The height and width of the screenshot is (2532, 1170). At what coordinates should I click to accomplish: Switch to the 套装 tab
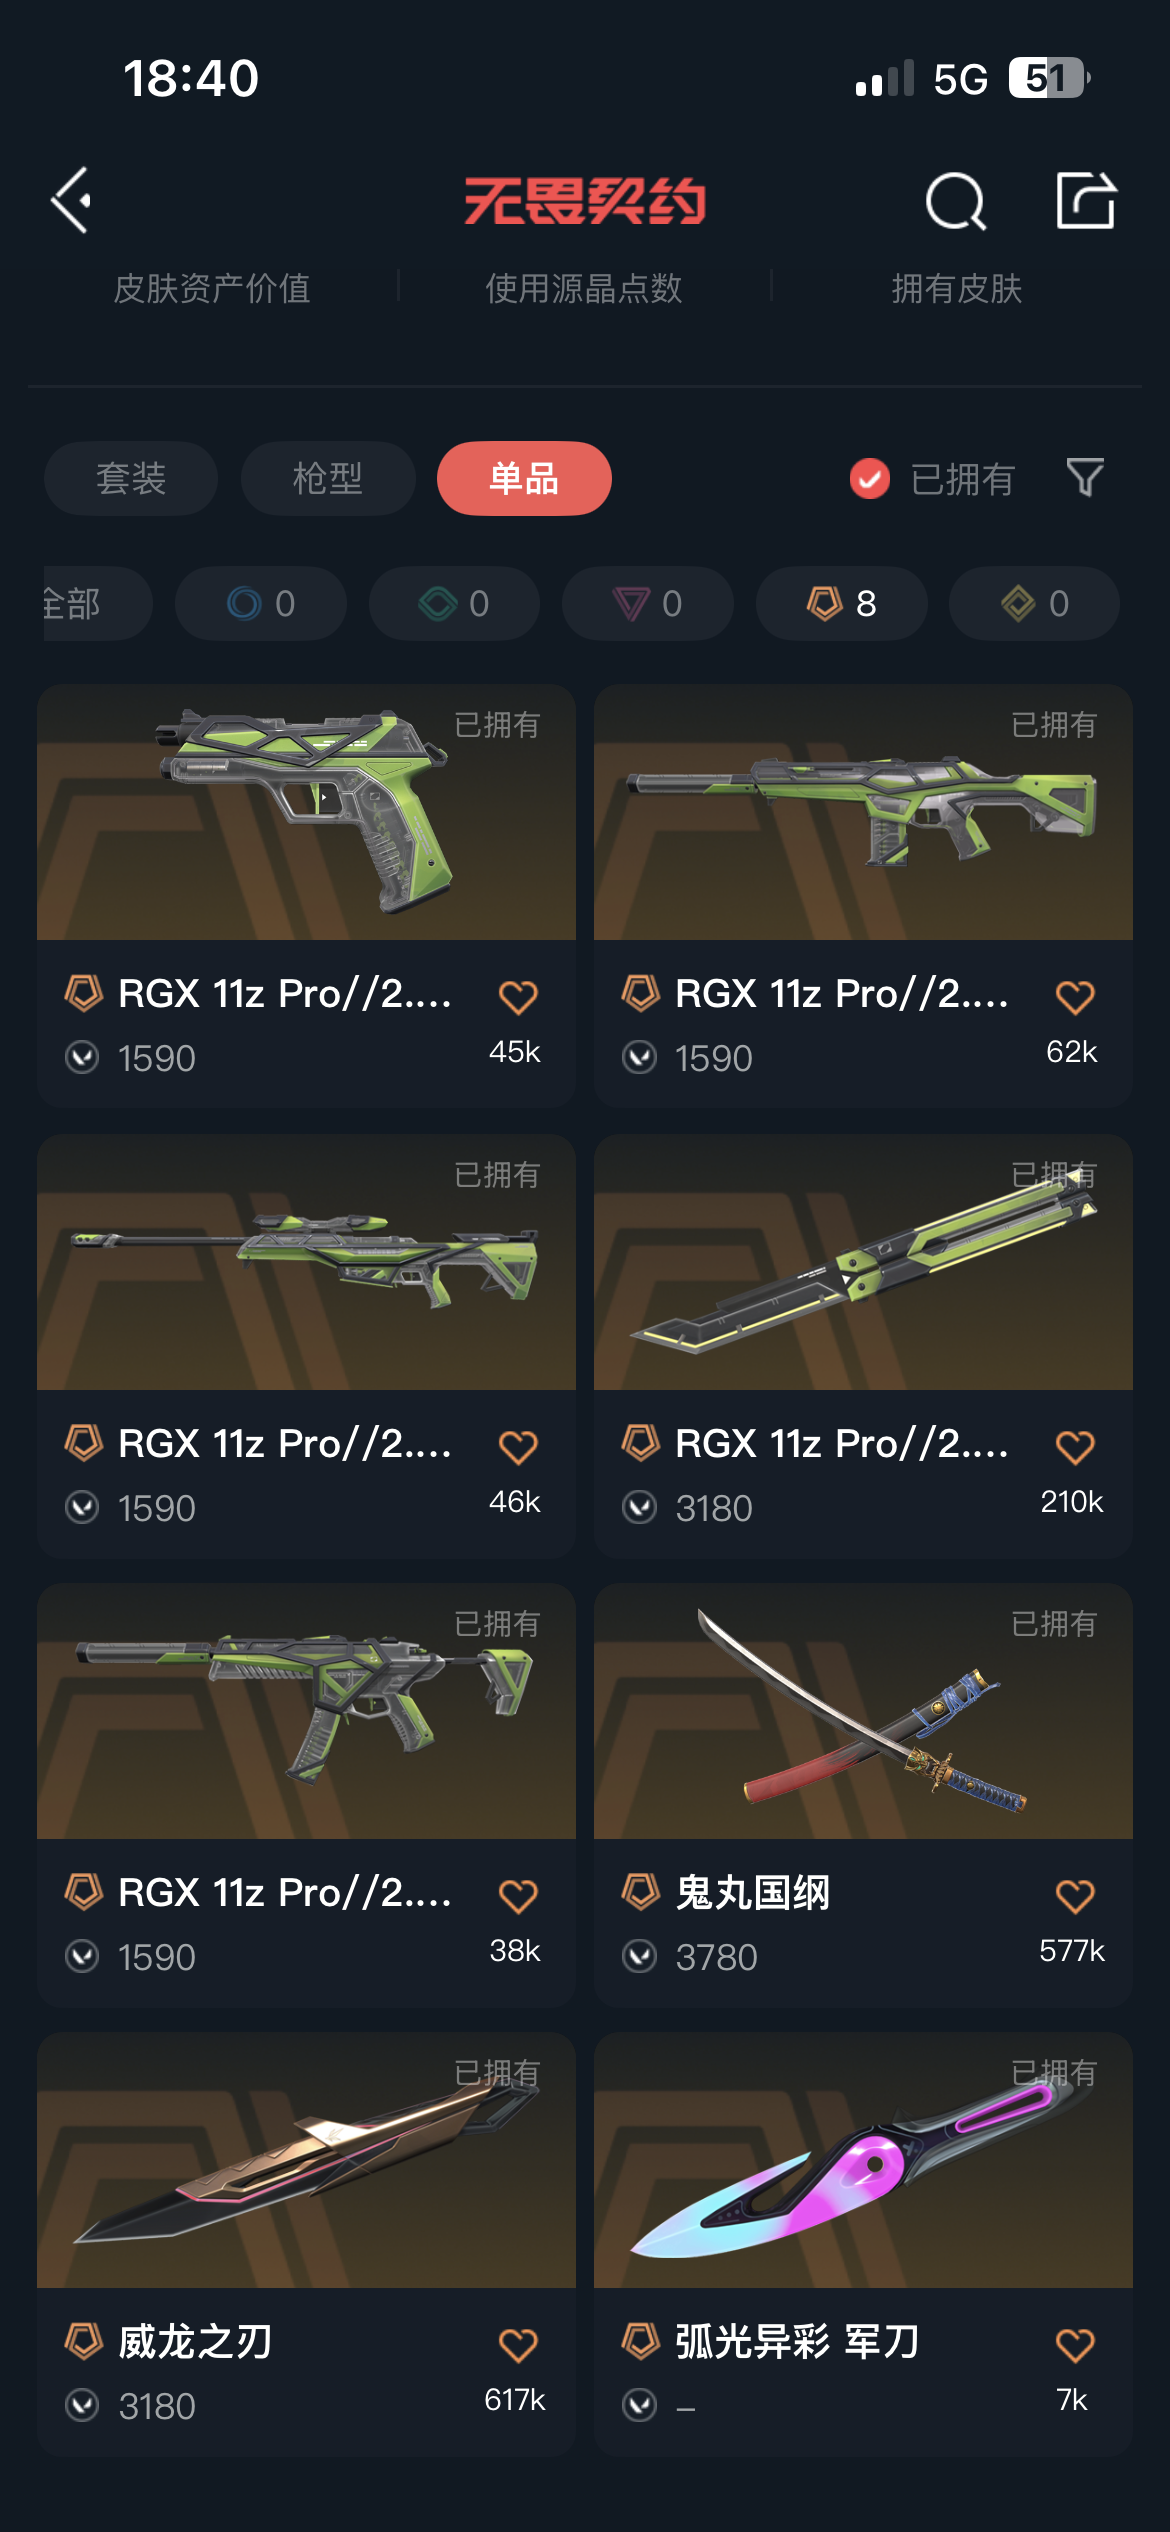(131, 478)
